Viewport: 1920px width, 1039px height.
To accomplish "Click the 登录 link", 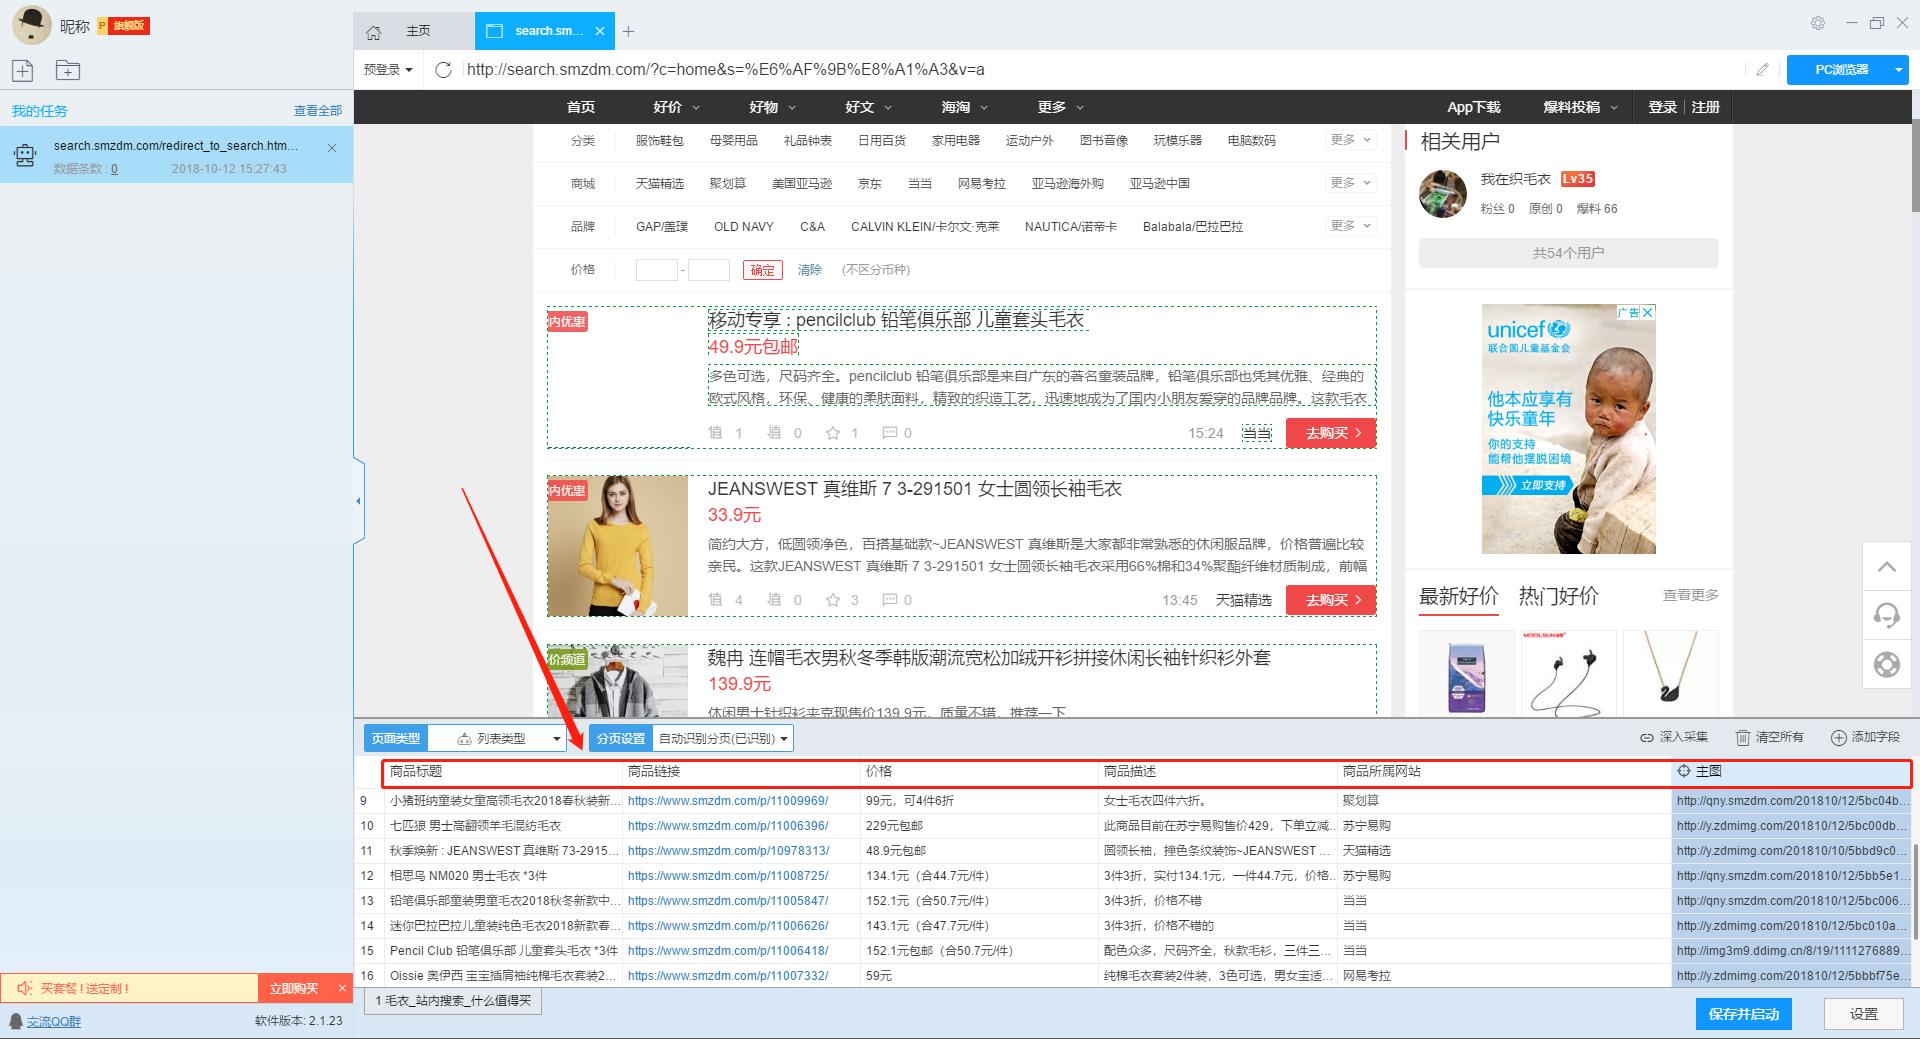I will tap(1662, 107).
